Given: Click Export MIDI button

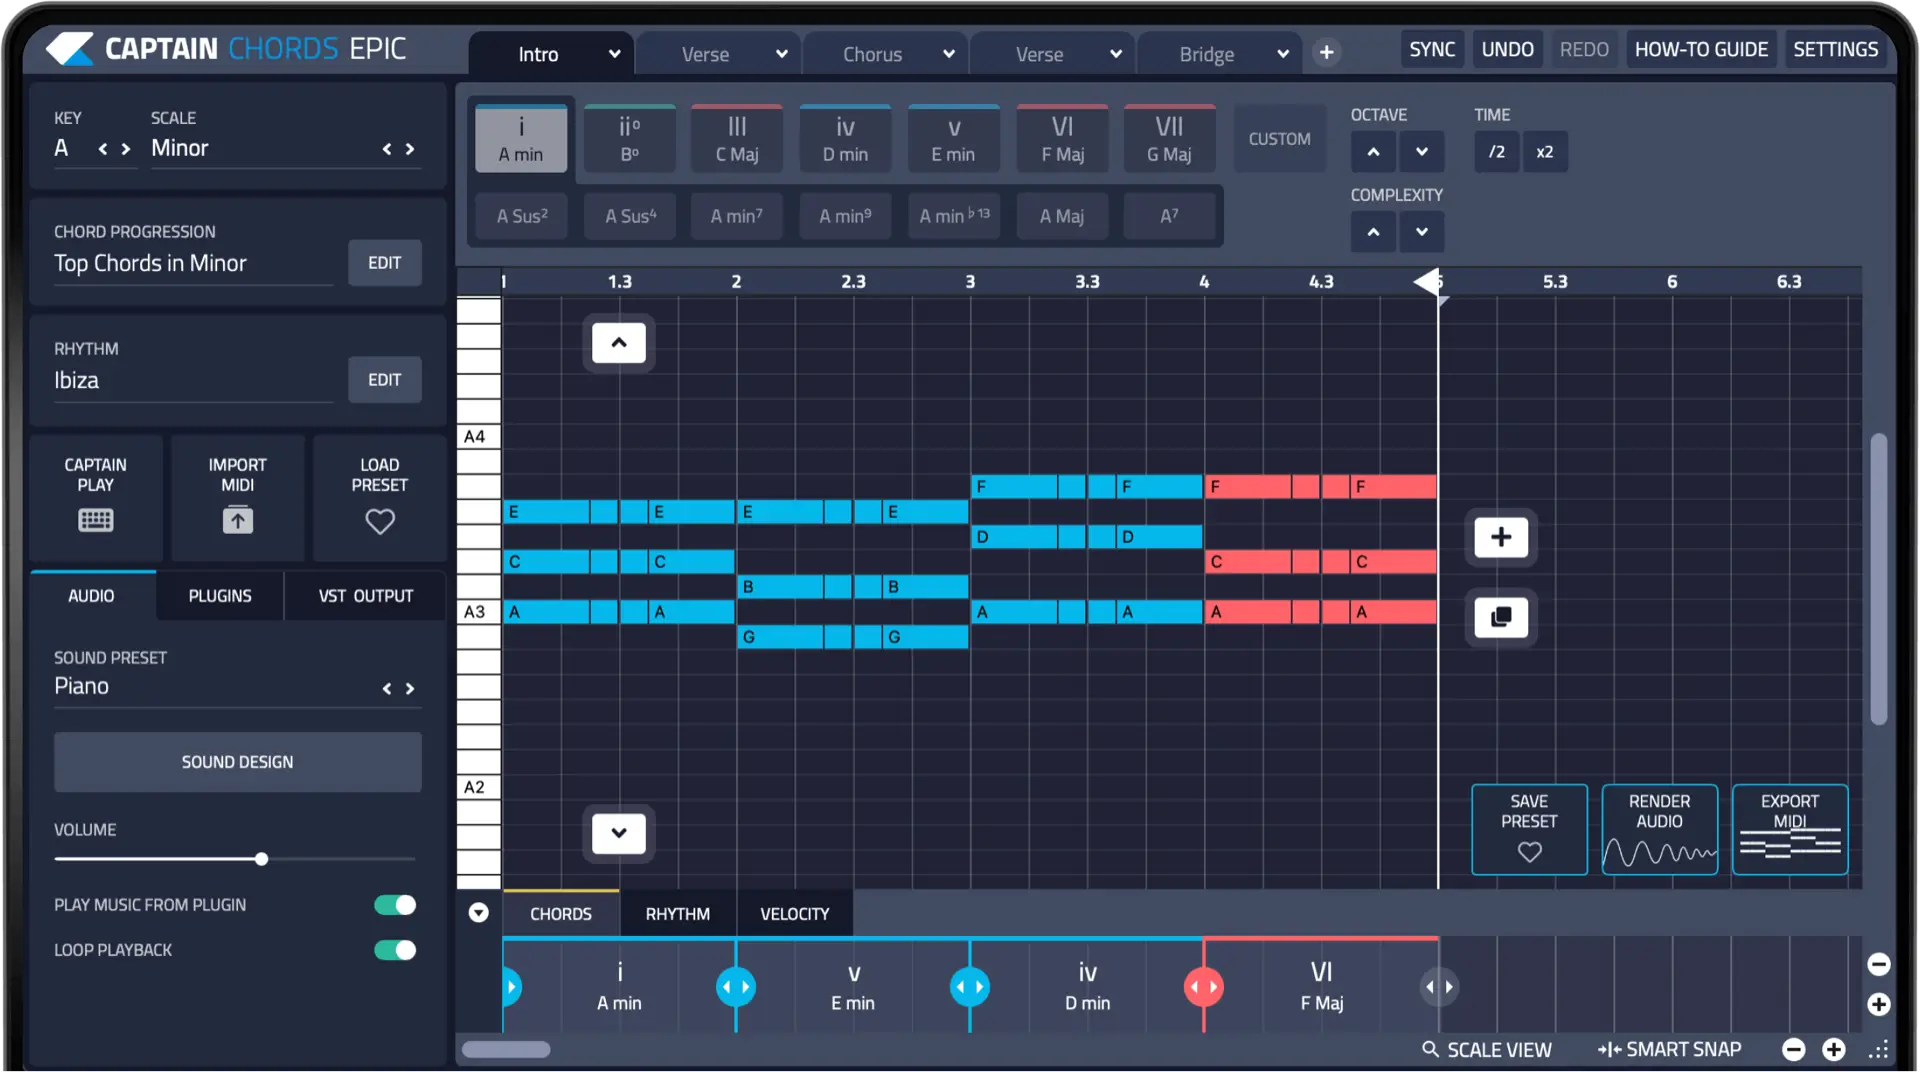Looking at the screenshot, I should click(x=1790, y=829).
